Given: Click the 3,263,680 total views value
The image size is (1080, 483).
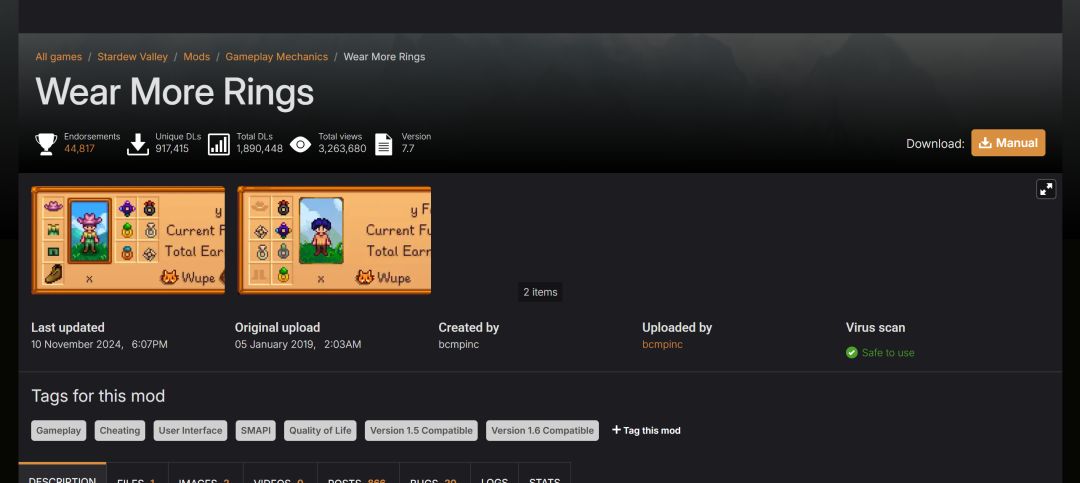Looking at the screenshot, I should tap(342, 149).
